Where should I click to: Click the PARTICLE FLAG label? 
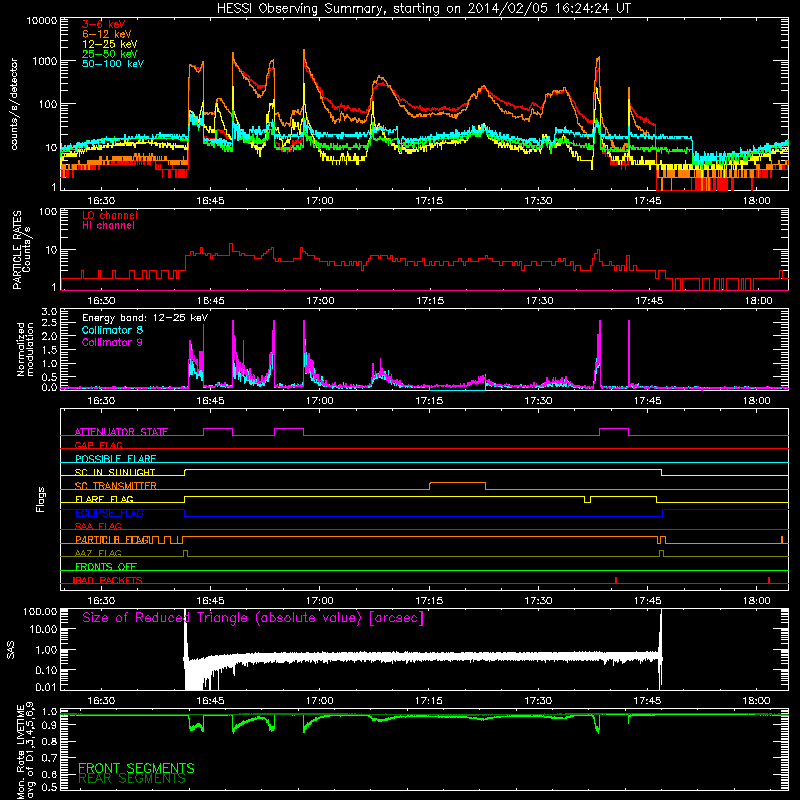click(x=112, y=540)
